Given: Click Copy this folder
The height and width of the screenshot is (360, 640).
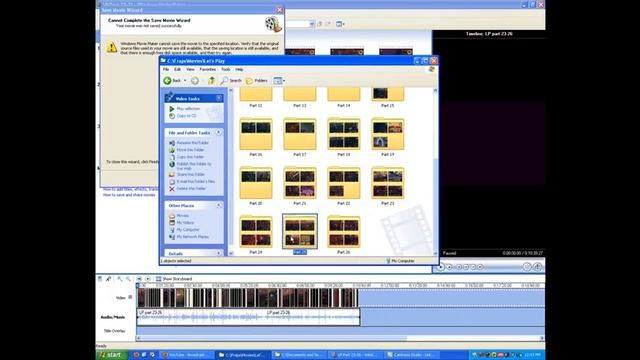Looking at the screenshot, I should coord(190,157).
